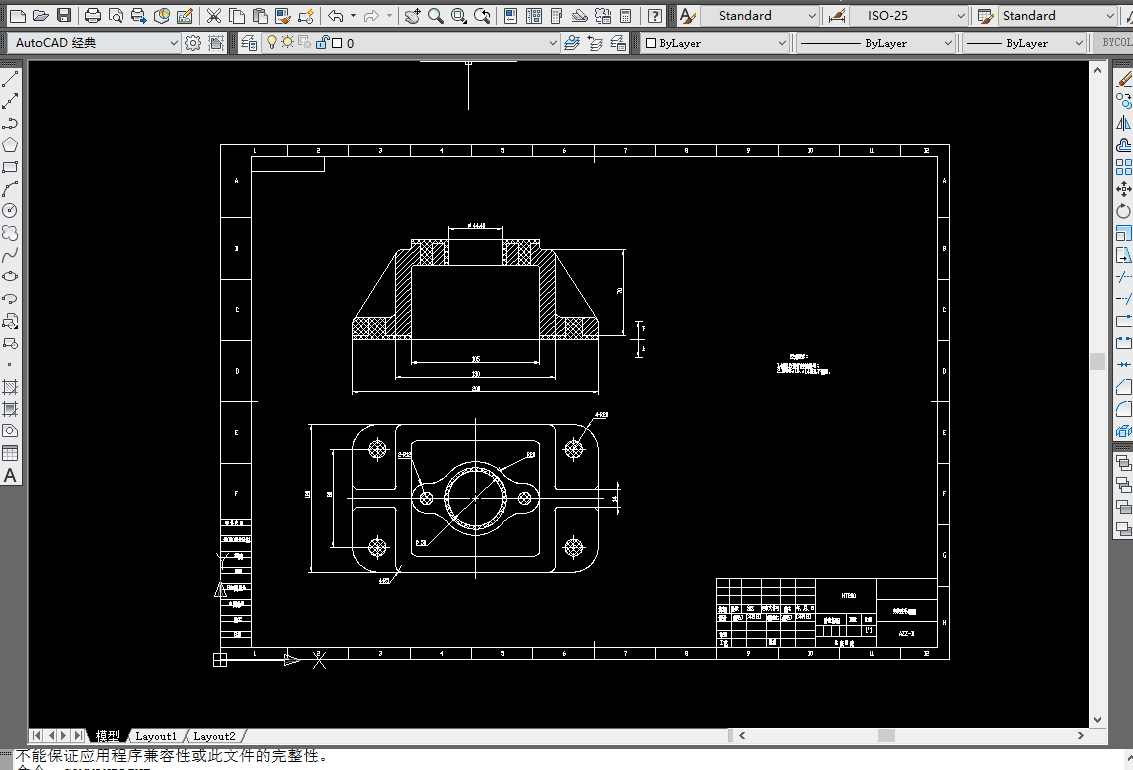
Task: Open the AutoCAD 经典 workspace dropdown
Action: coord(94,43)
